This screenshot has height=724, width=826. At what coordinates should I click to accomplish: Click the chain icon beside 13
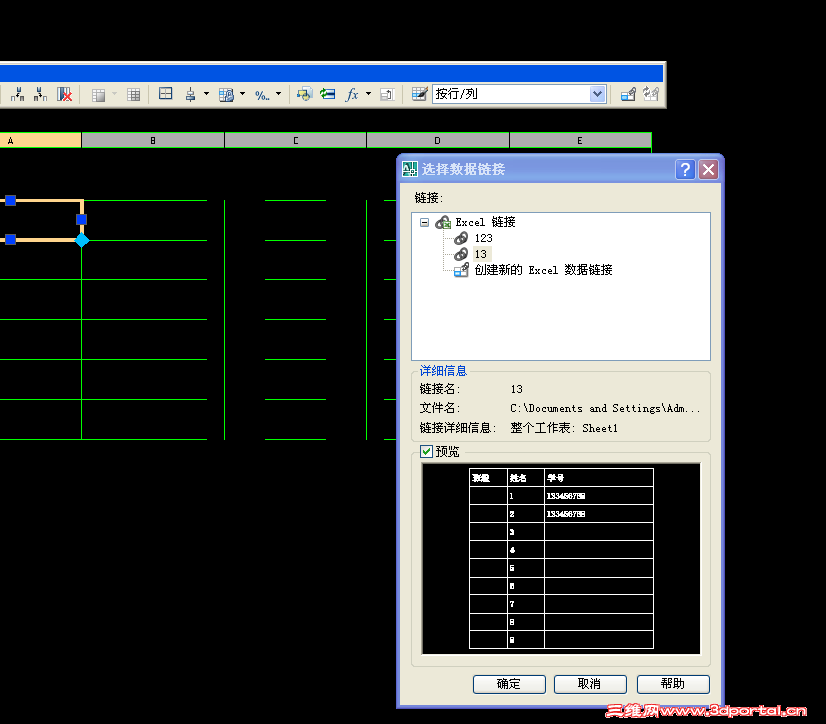461,254
